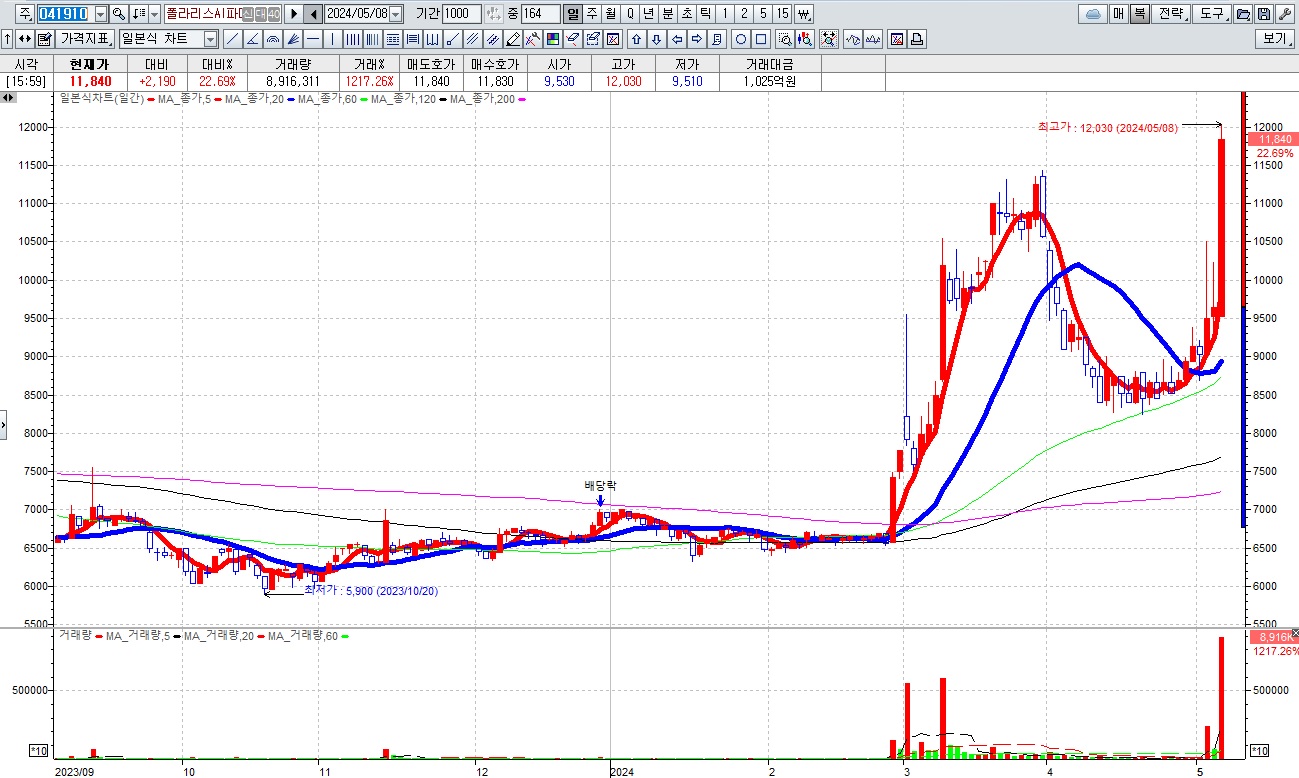
Task: Click the zoom area magnifier tool
Action: point(784,39)
